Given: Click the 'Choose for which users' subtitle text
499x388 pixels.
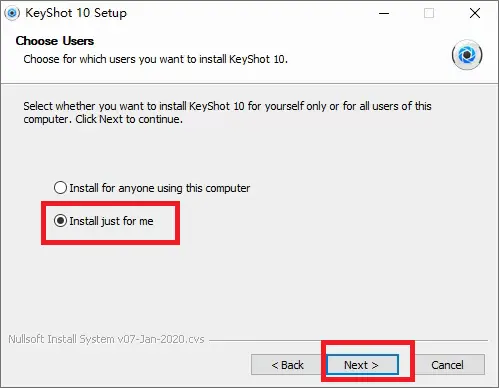Looking at the screenshot, I should tap(155, 59).
